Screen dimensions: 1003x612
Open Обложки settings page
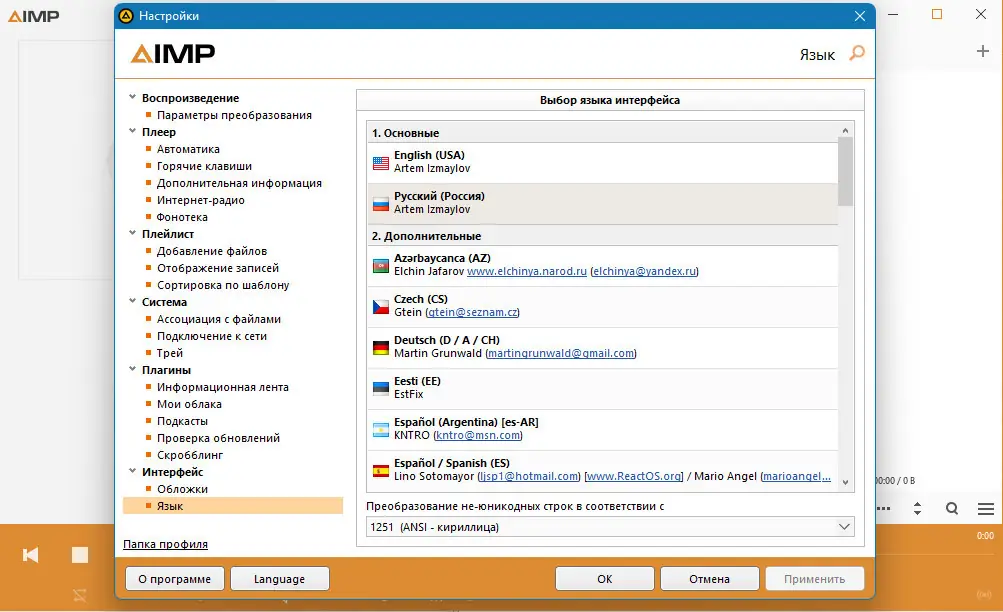[x=182, y=489]
